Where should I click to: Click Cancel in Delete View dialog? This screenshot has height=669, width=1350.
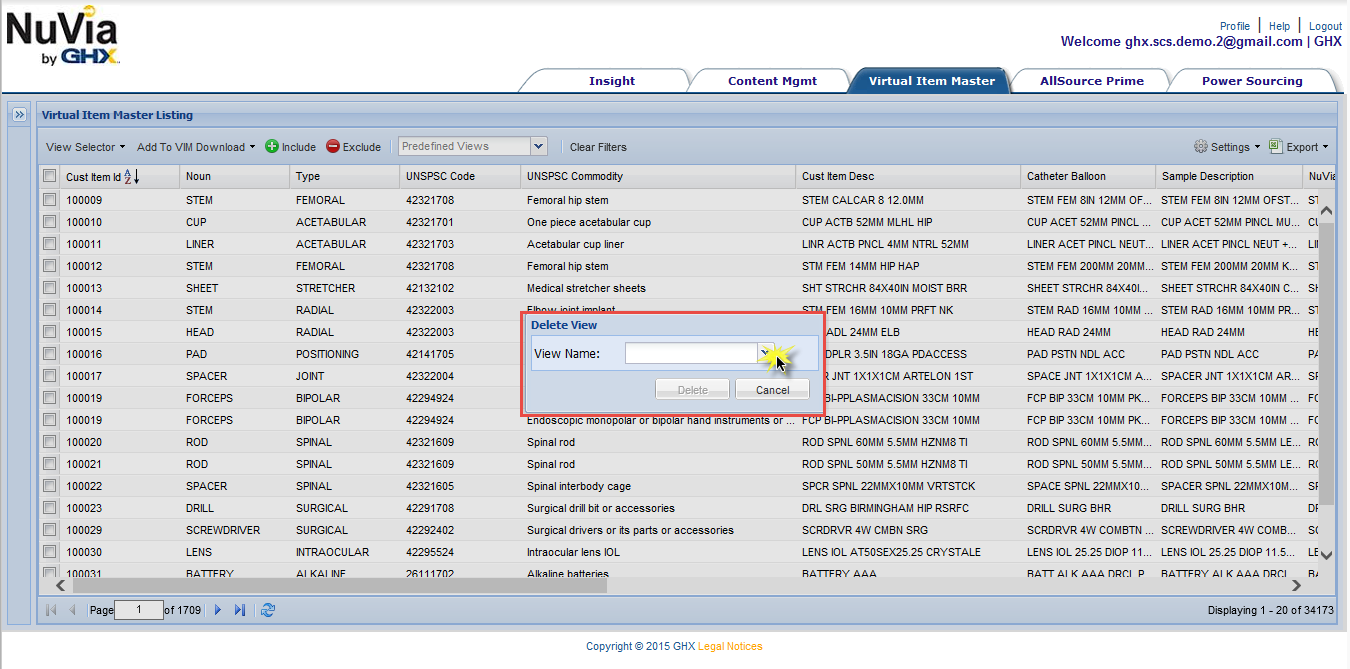pyautogui.click(x=772, y=390)
